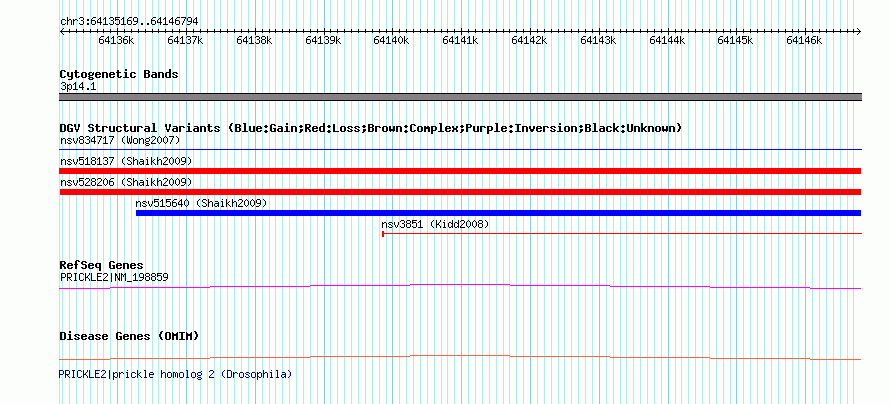Image resolution: width=890 pixels, height=404 pixels.
Task: Select the red nsv528206 loss bar
Action: tap(460, 192)
